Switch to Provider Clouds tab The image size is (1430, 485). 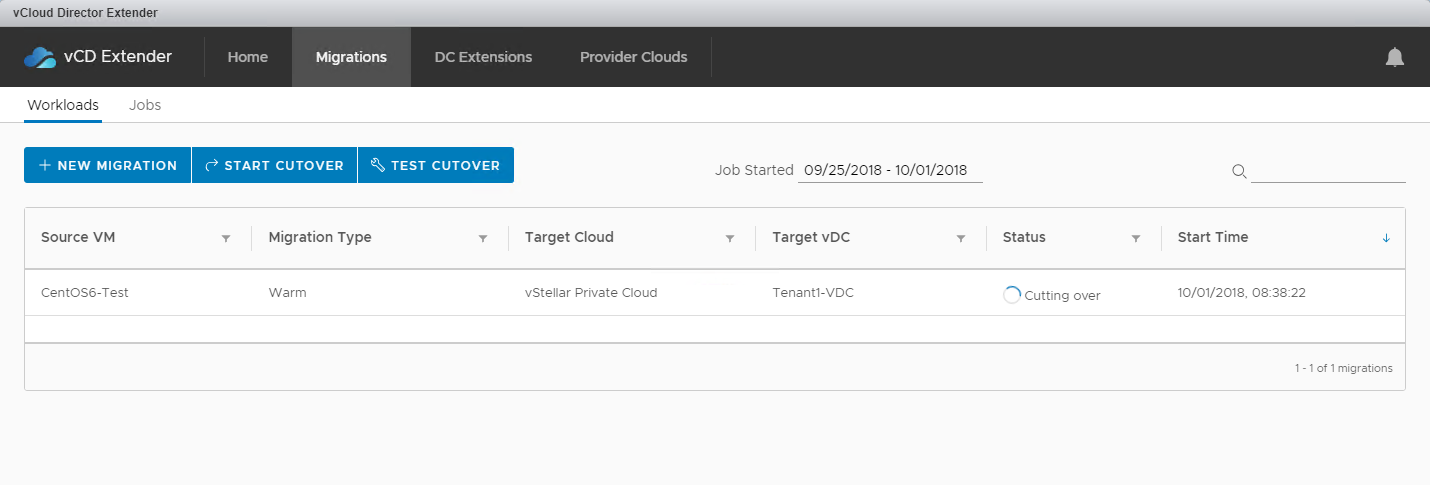[x=633, y=57]
